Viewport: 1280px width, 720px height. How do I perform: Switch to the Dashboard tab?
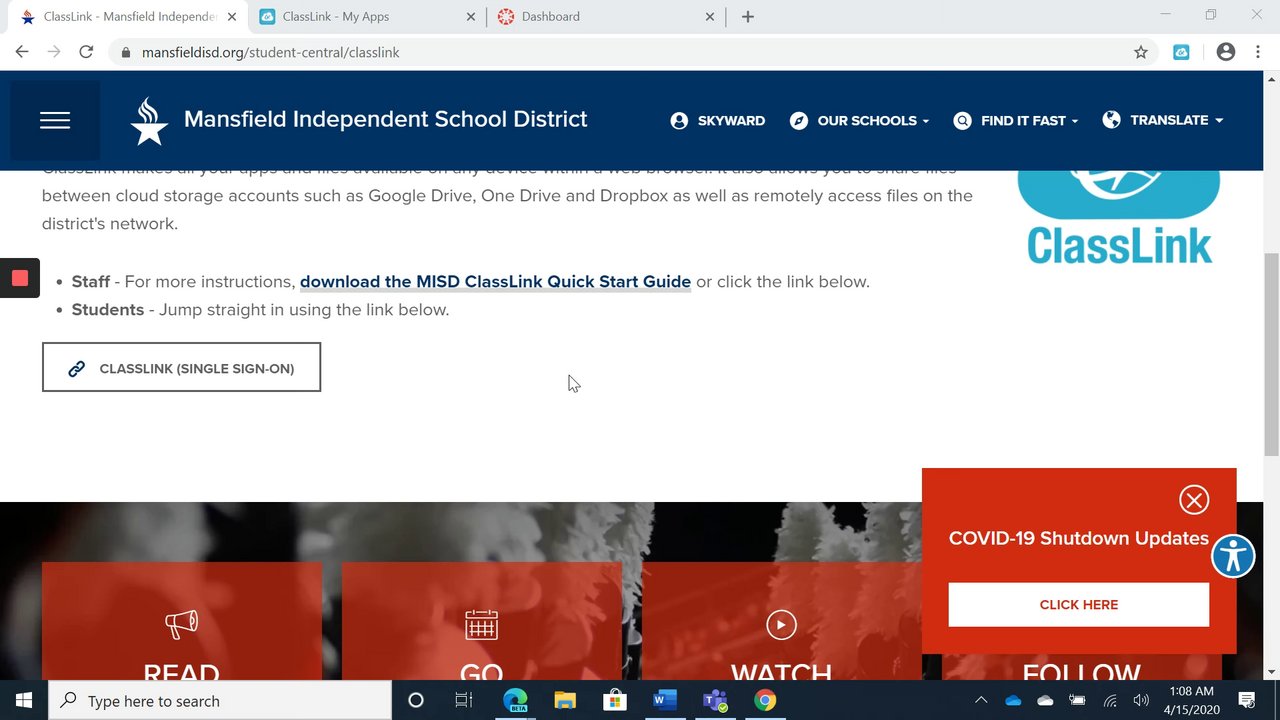606,16
